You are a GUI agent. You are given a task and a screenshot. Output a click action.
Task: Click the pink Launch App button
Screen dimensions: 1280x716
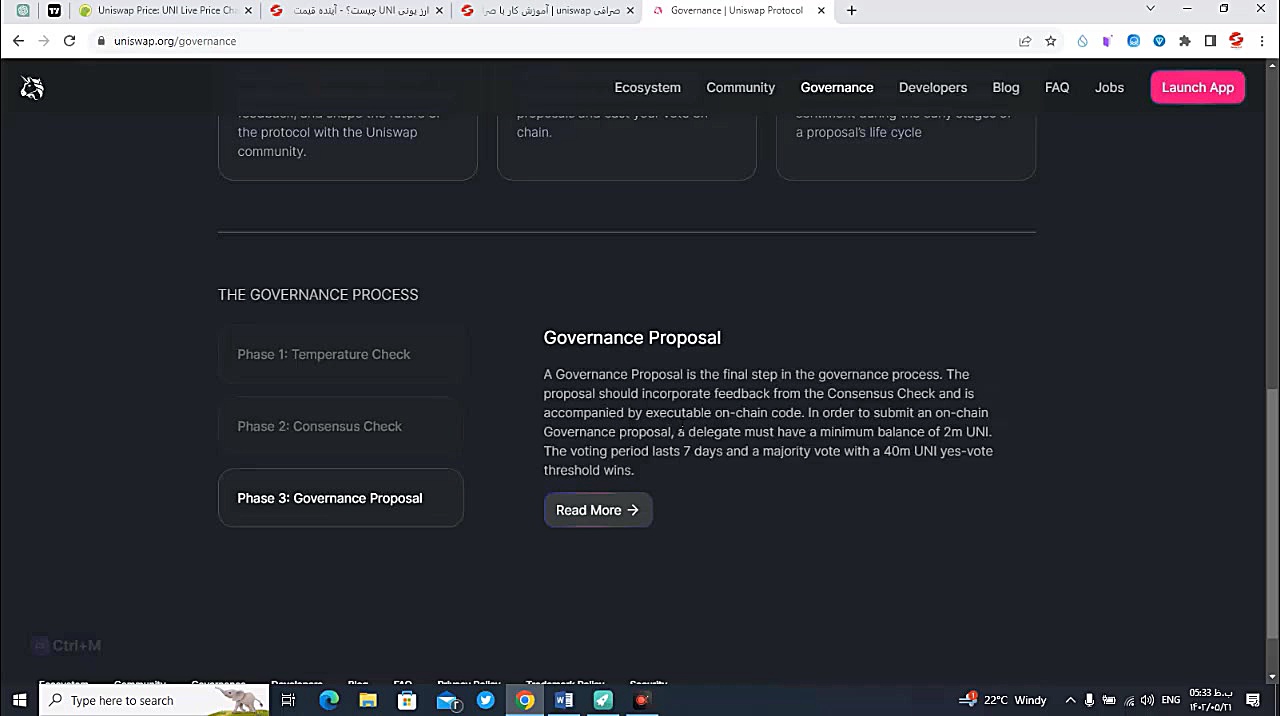1197,88
